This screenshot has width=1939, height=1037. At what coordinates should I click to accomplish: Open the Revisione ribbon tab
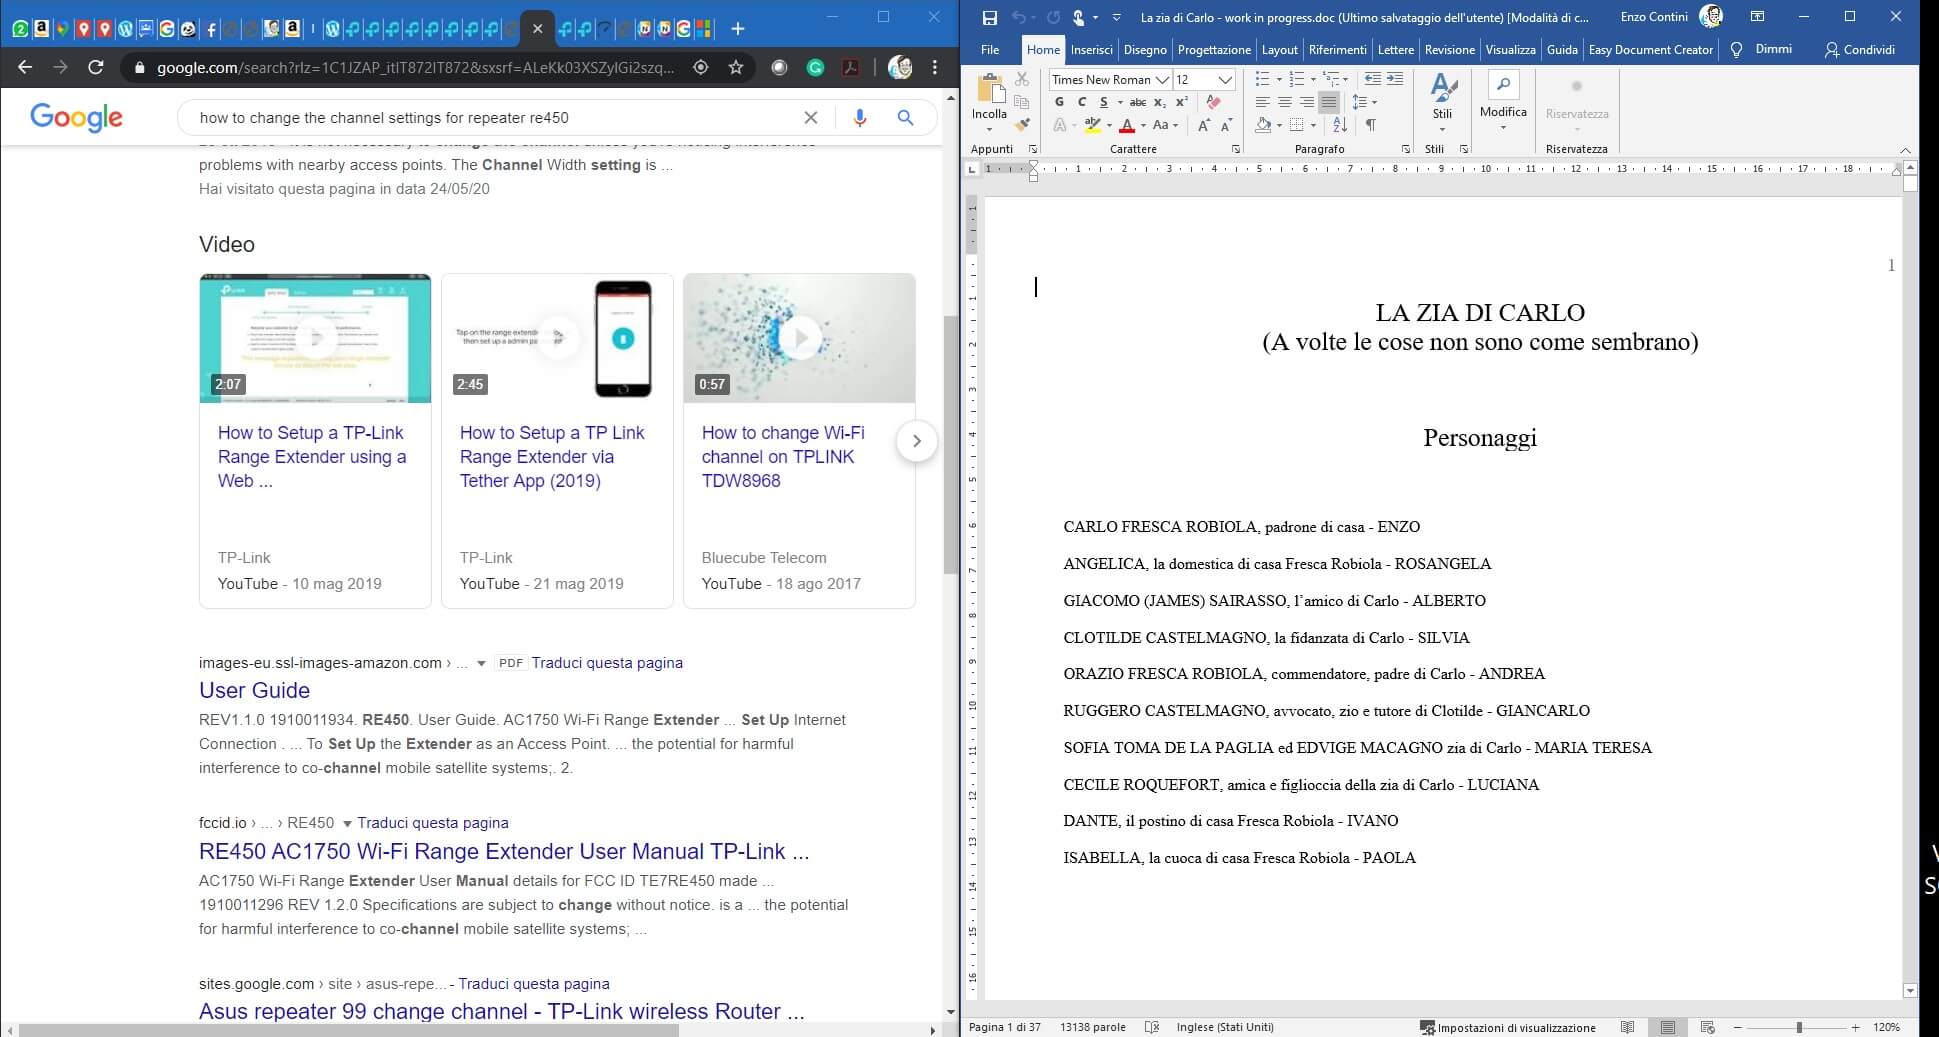(1449, 49)
